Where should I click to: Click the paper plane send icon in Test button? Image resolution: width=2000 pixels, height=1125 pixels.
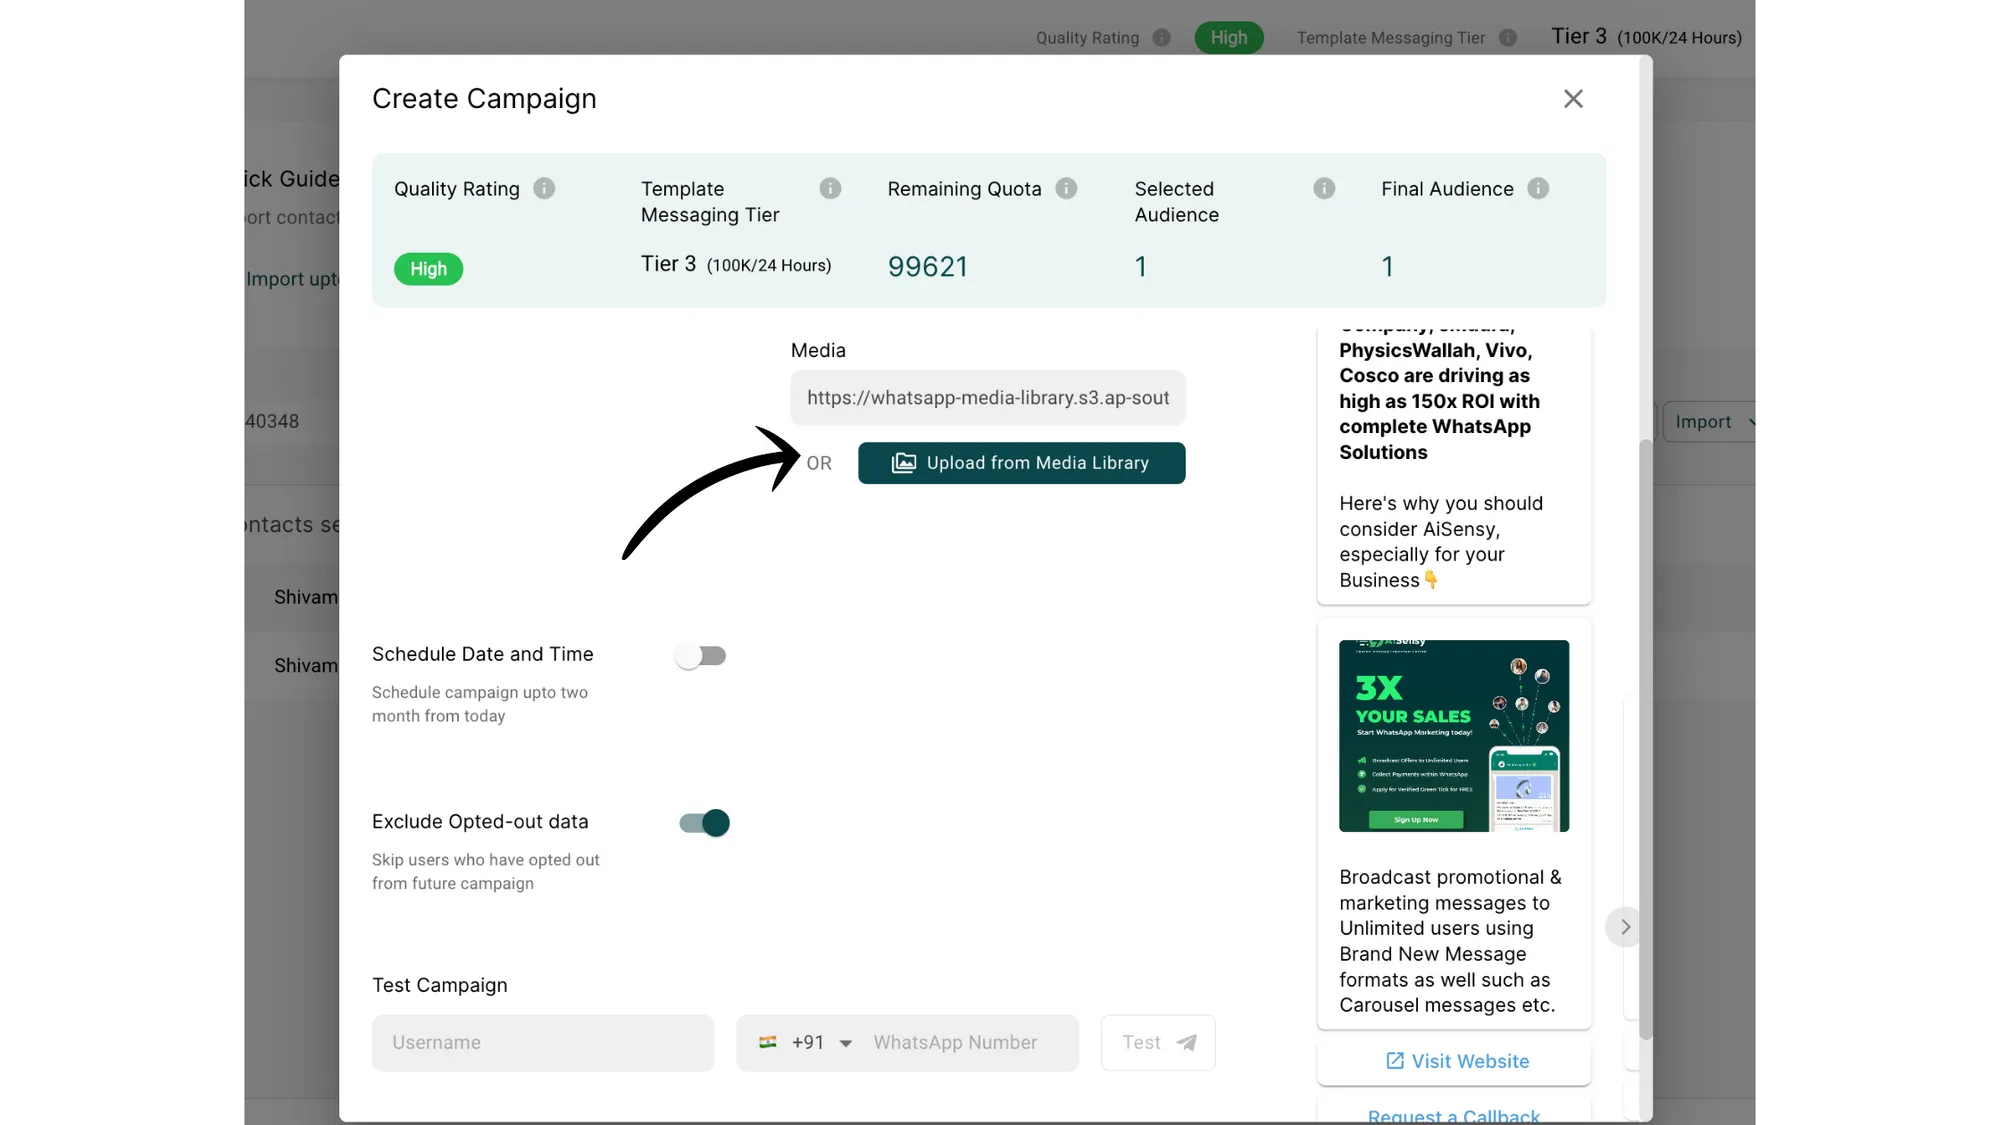(x=1188, y=1042)
